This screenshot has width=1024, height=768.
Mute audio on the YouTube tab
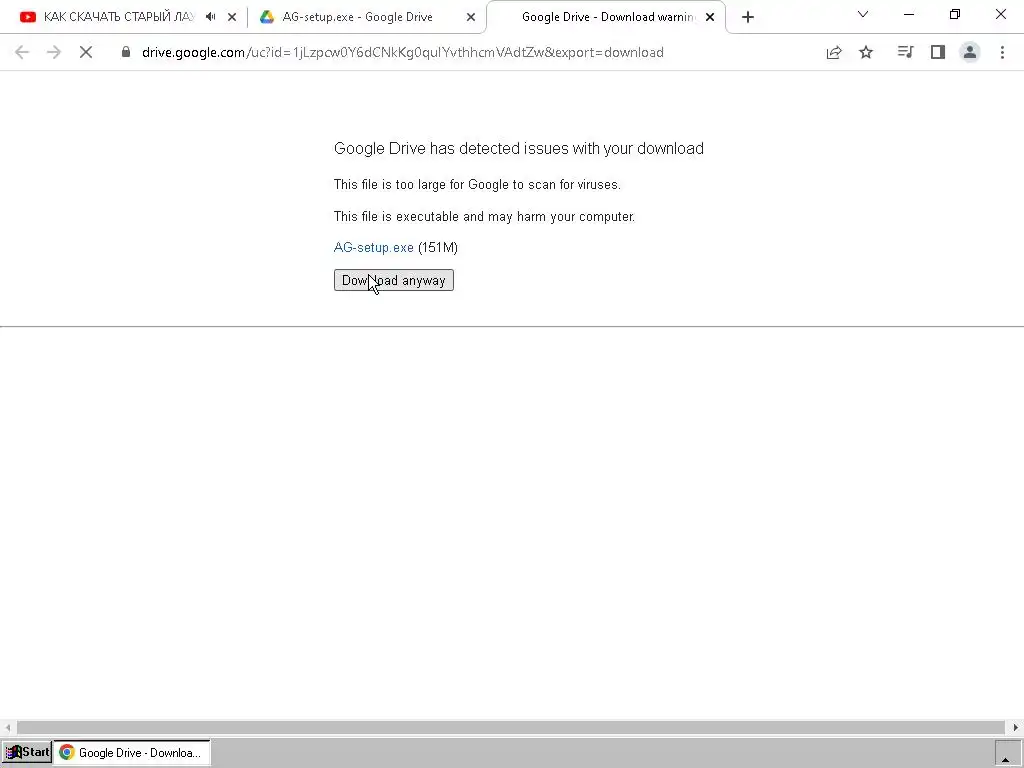pyautogui.click(x=210, y=17)
